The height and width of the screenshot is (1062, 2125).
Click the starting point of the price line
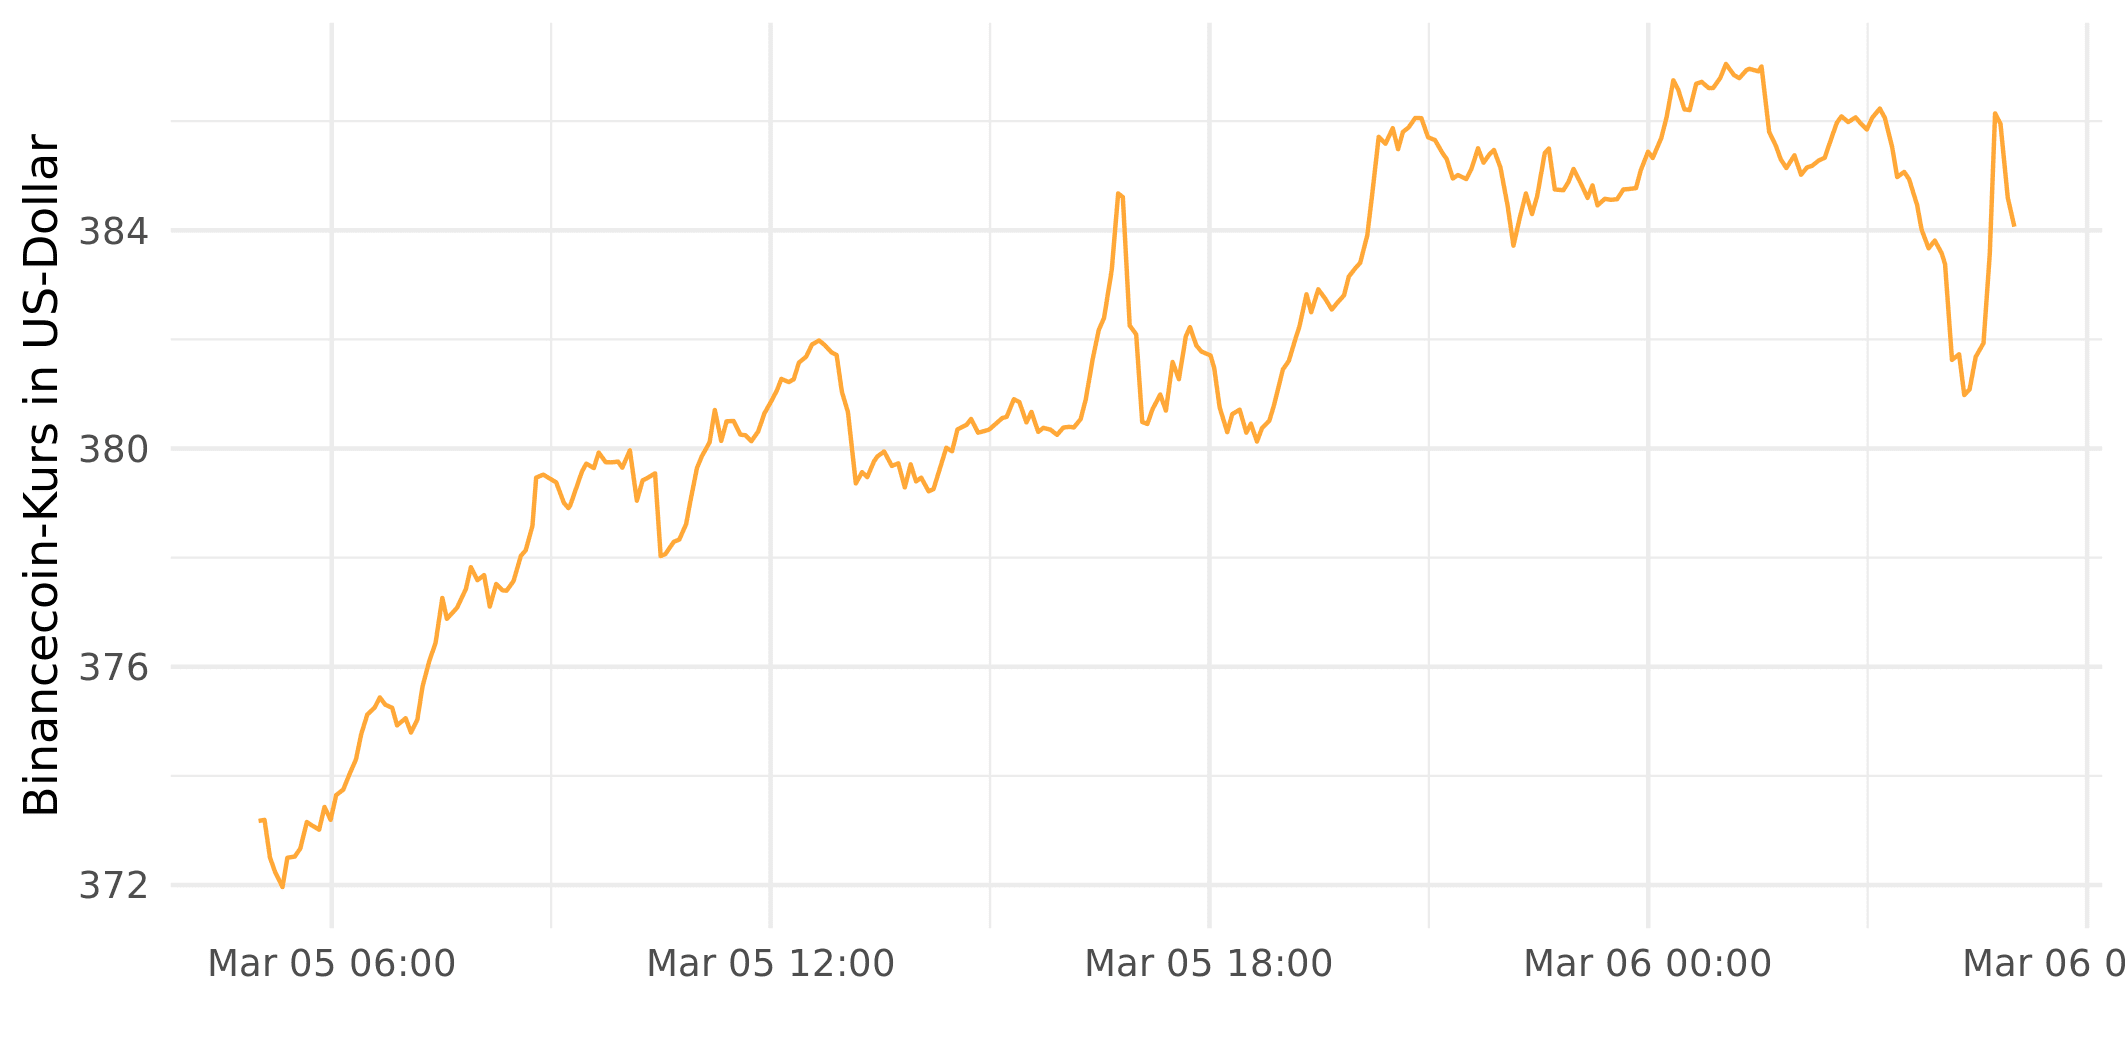[x=260, y=820]
